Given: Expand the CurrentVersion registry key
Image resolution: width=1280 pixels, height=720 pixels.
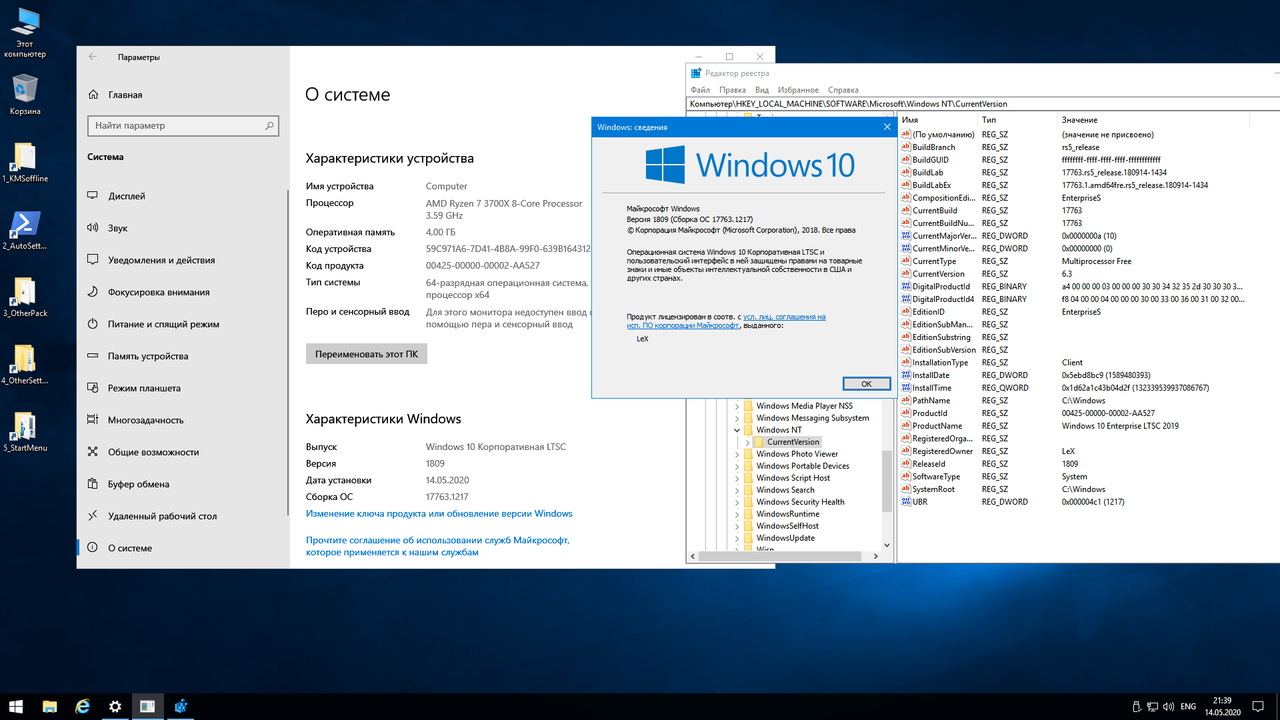Looking at the screenshot, I should click(x=748, y=442).
